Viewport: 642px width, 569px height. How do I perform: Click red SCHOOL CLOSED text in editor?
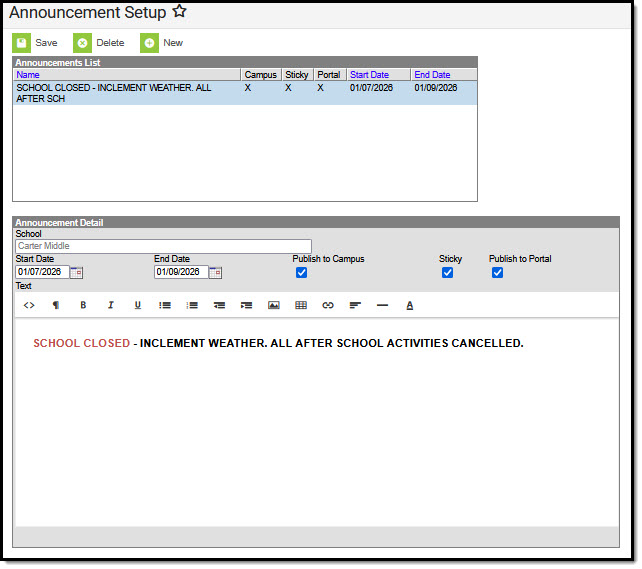pos(81,343)
